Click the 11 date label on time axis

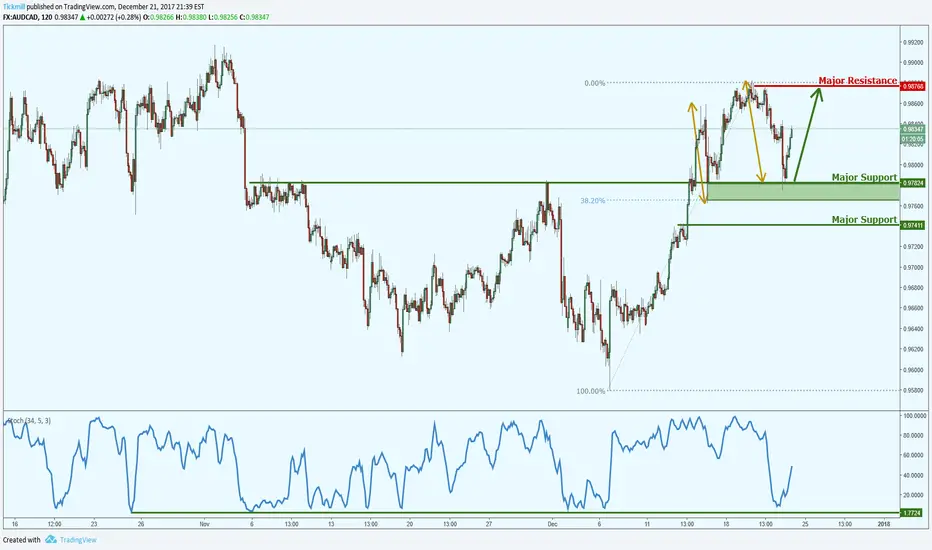coord(647,524)
